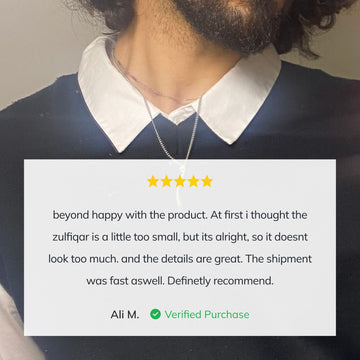Select the fourth yellow rating star
Screen dimensions: 360x360
point(193,181)
